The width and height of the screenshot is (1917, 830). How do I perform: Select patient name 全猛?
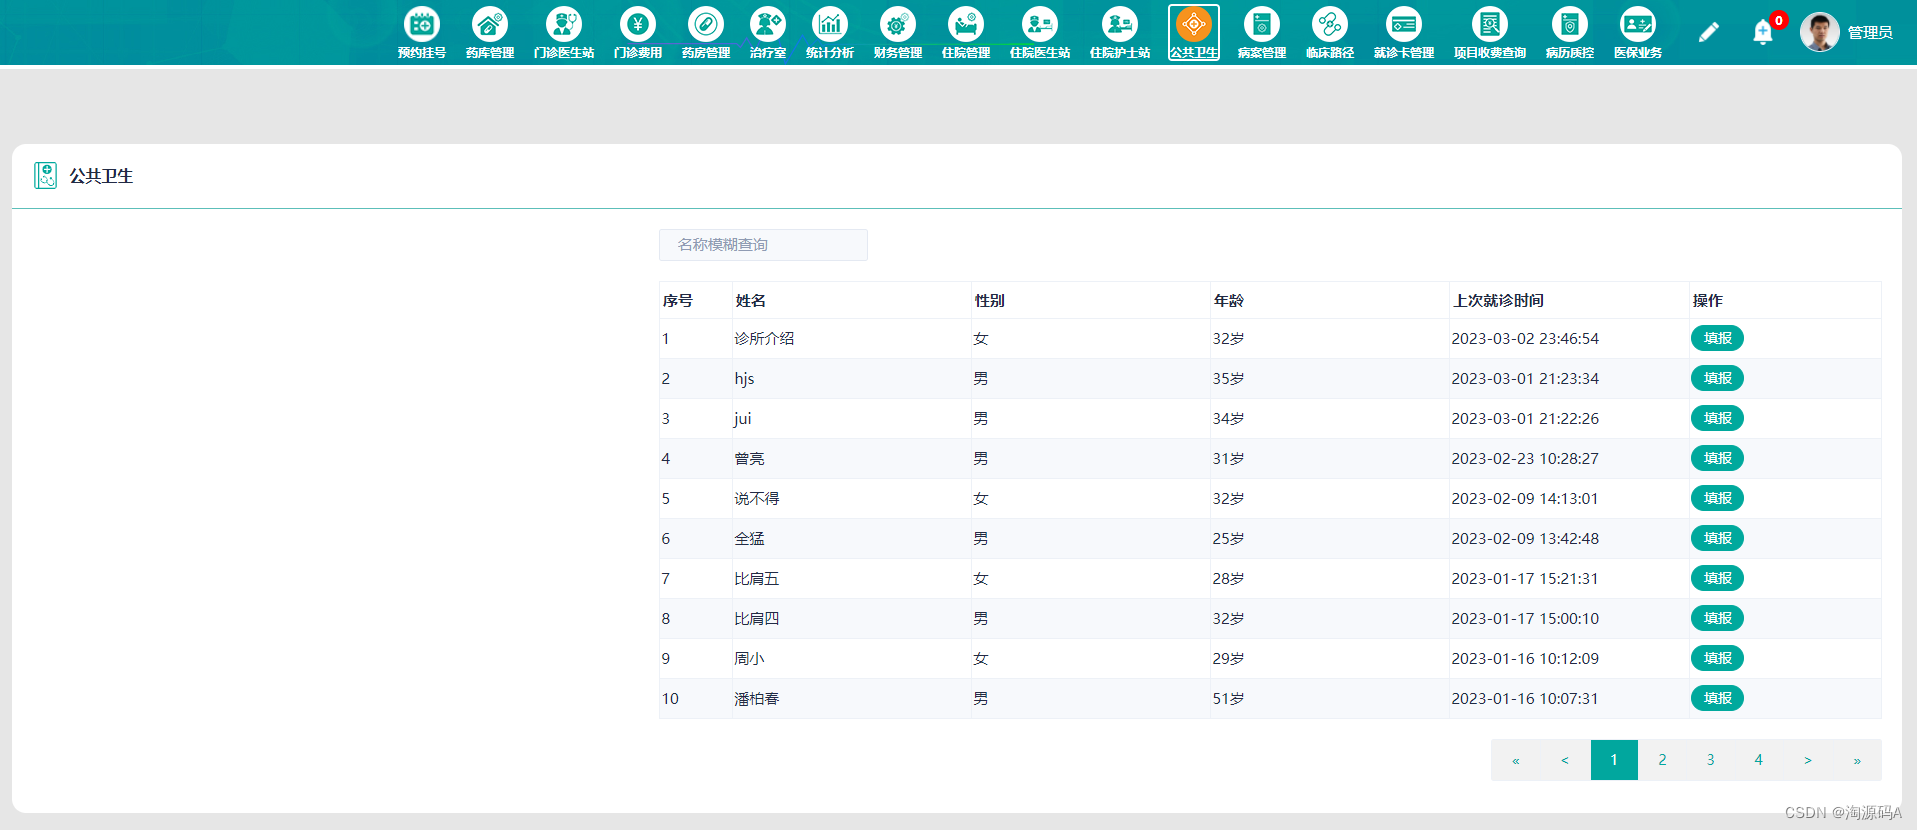click(749, 539)
